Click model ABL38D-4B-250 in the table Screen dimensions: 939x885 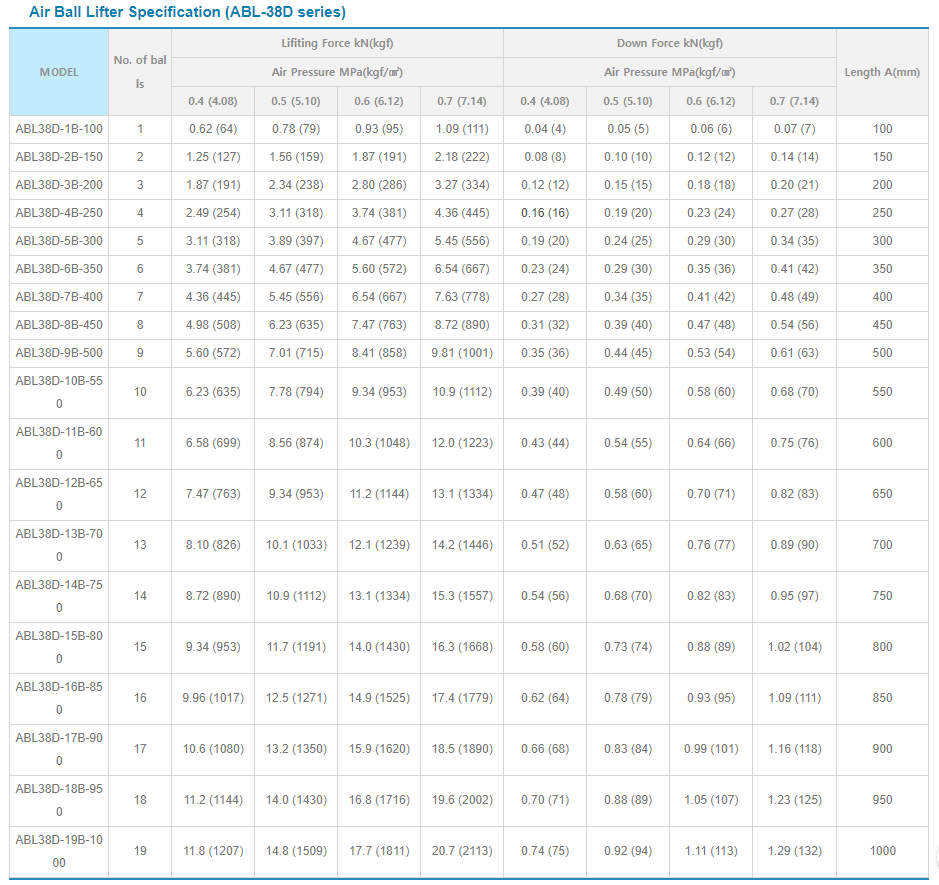click(x=59, y=213)
